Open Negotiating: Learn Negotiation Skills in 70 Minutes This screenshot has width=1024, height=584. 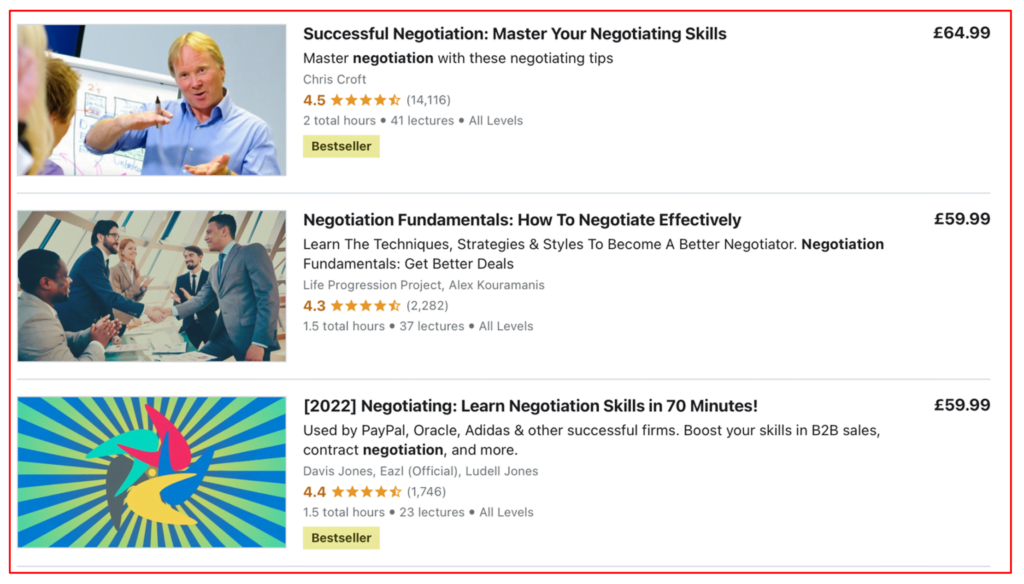530,406
